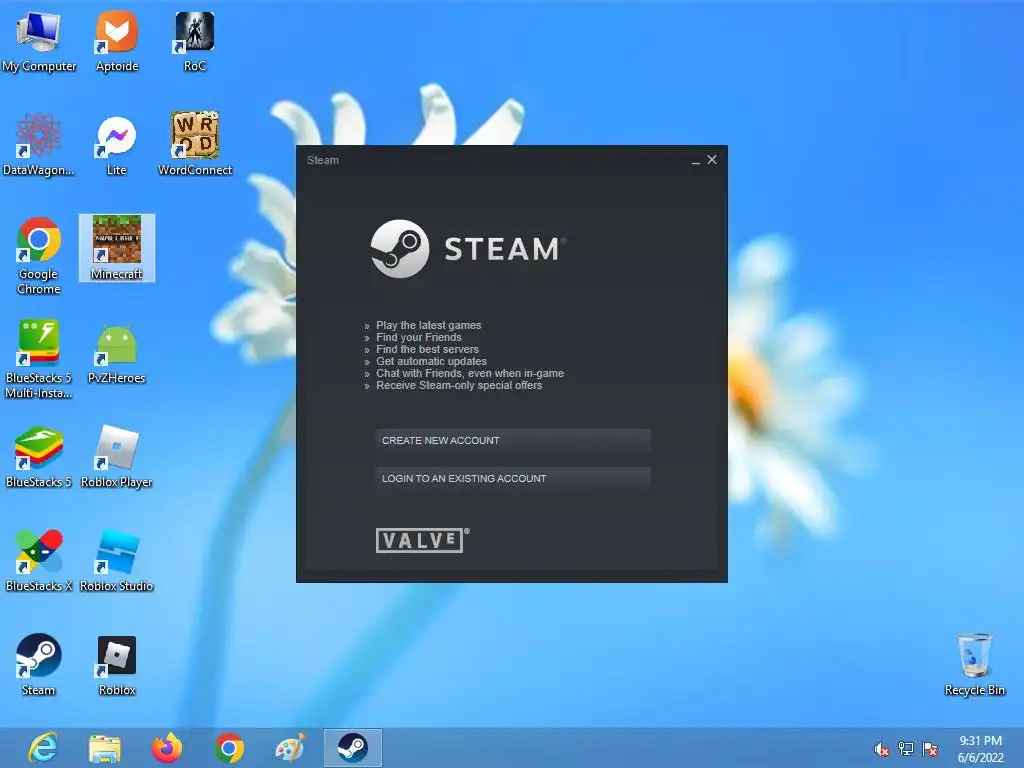Screen dimensions: 1024x768
Task: Open File Explorer from taskbar
Action: click(104, 748)
